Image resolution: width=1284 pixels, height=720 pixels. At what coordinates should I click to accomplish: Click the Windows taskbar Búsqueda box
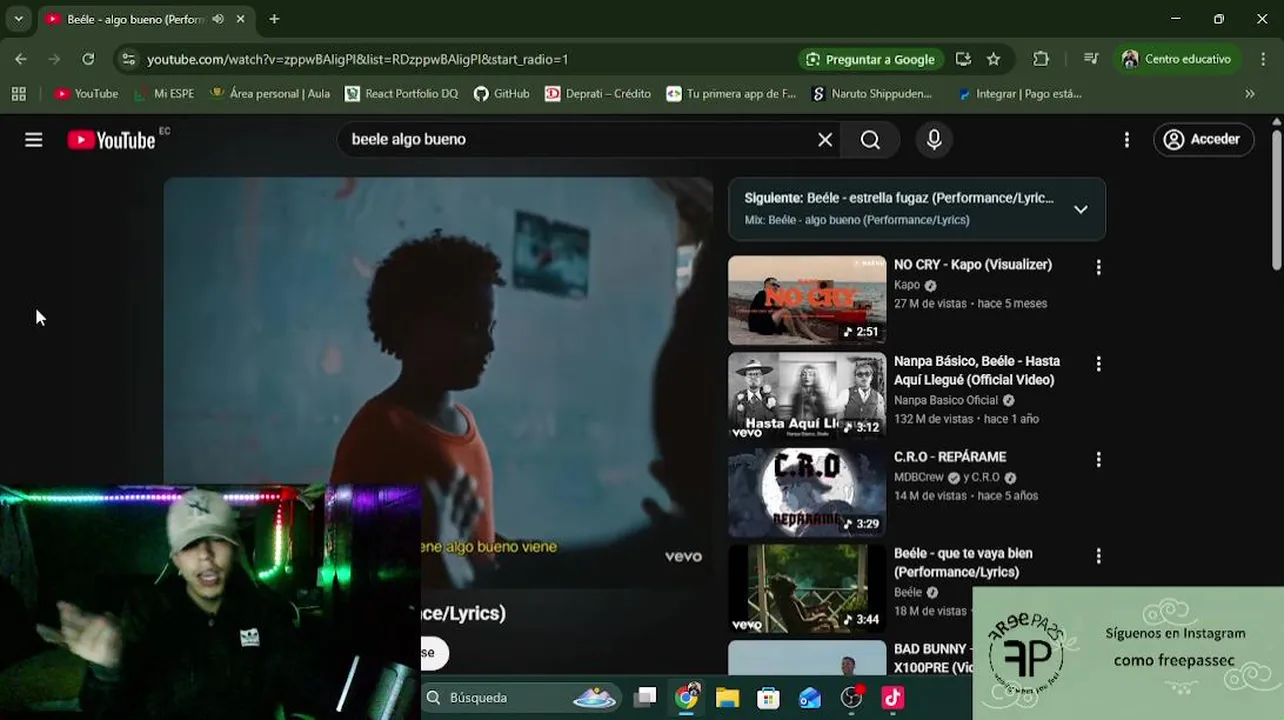[x=521, y=697]
